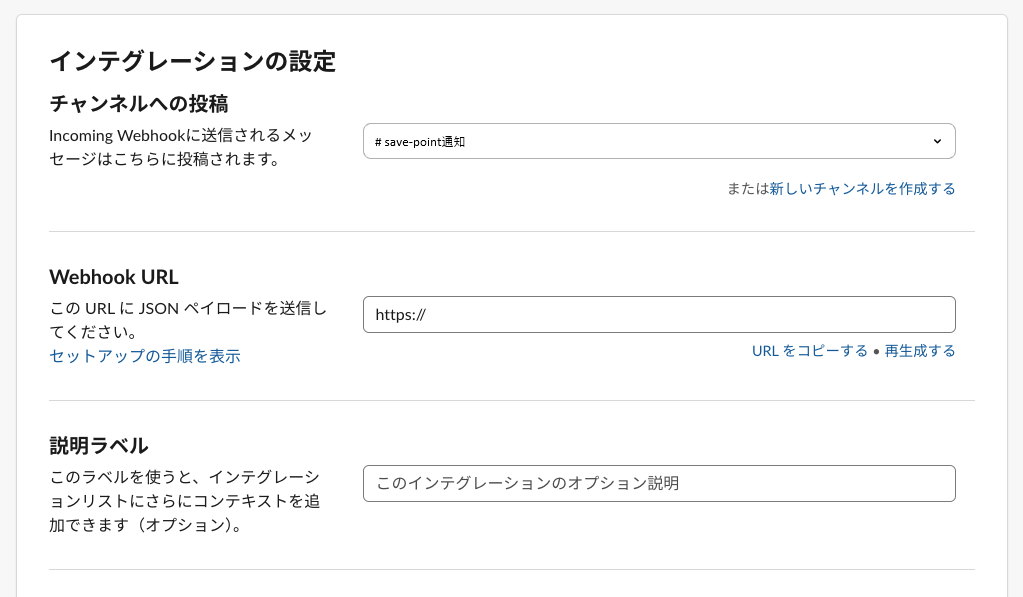Click the 新しいチャンネルを作成する link
Image resolution: width=1023 pixels, height=597 pixels.
[x=862, y=188]
